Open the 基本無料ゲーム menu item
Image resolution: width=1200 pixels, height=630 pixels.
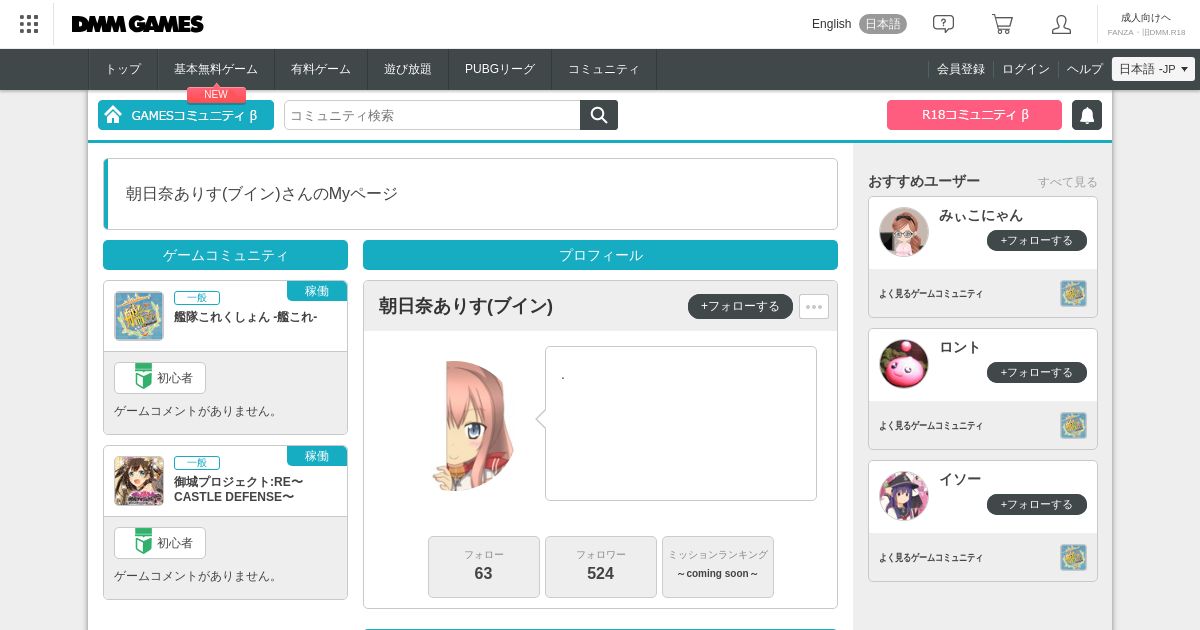pos(216,69)
